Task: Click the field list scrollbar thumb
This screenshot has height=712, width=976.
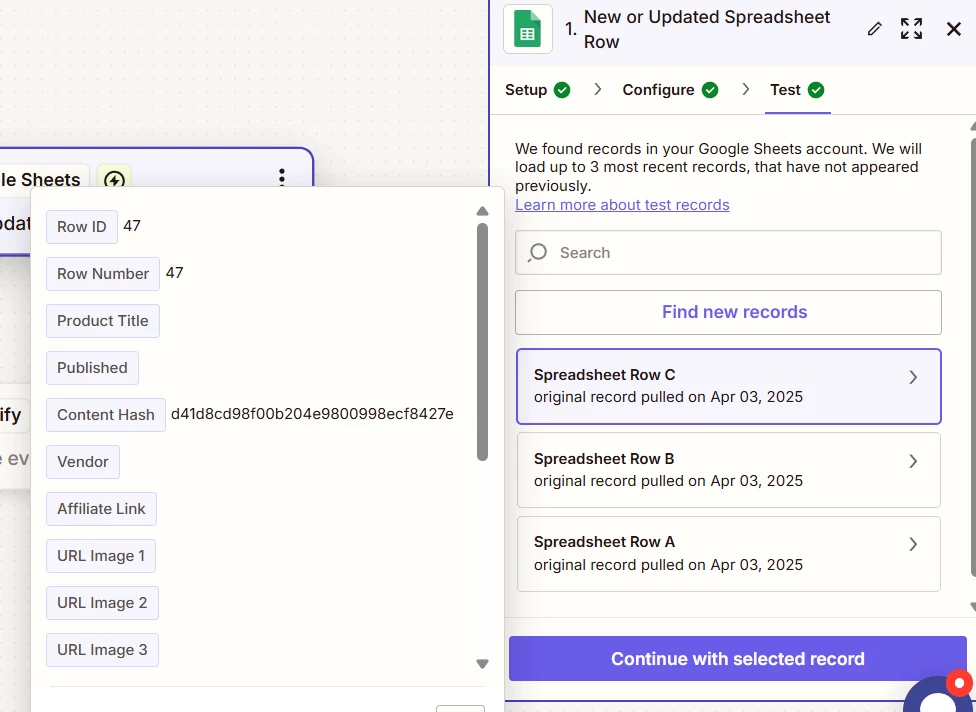Action: point(482,342)
